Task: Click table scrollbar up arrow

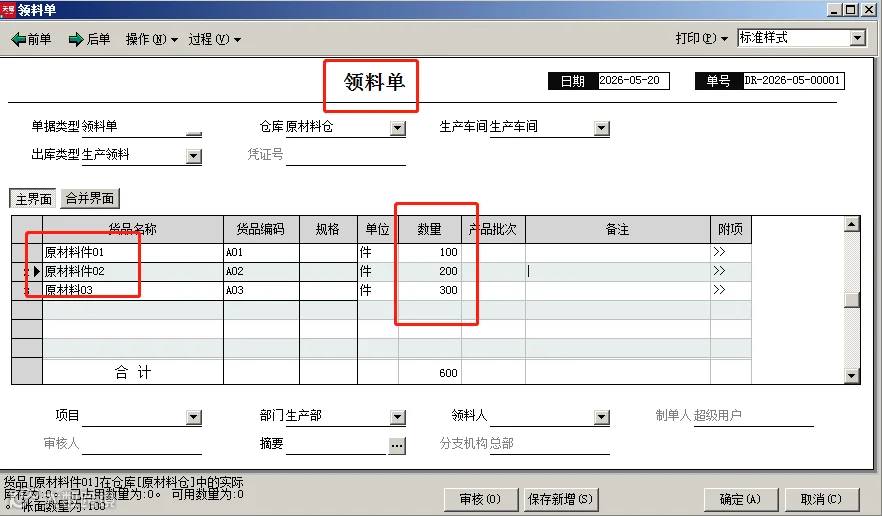Action: [x=852, y=225]
